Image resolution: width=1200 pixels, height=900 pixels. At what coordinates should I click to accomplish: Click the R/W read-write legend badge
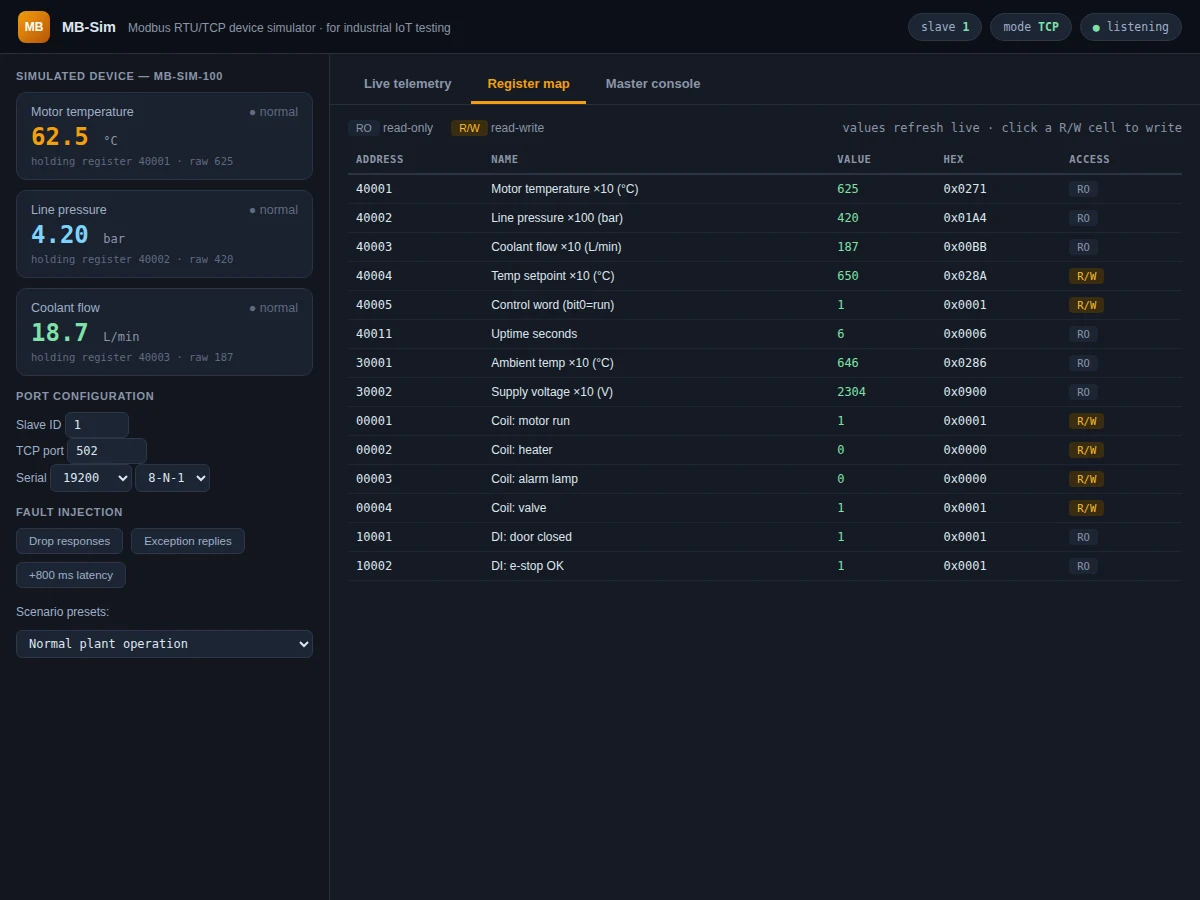click(469, 128)
